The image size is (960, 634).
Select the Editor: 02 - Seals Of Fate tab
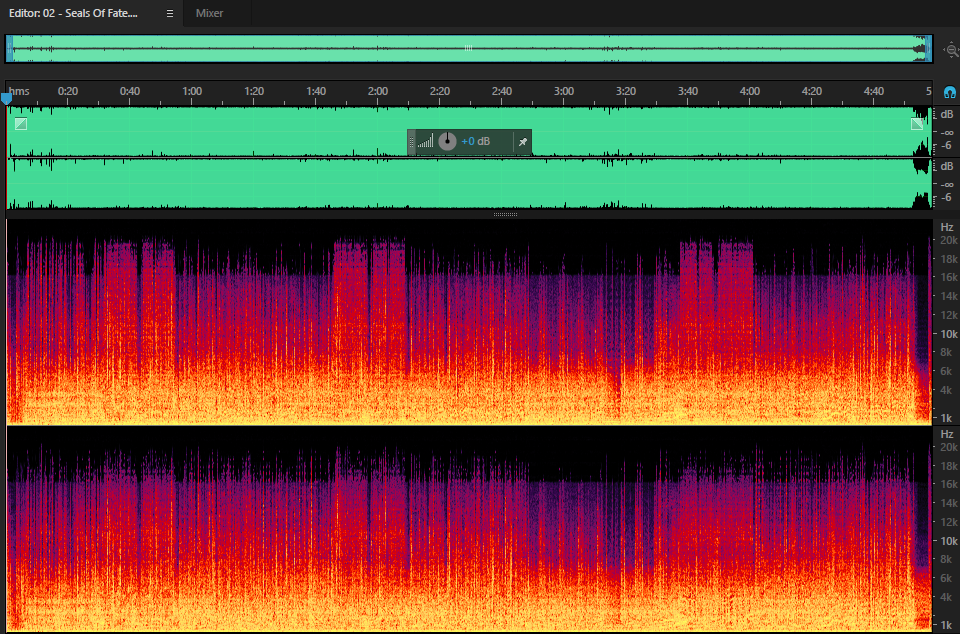[73, 13]
